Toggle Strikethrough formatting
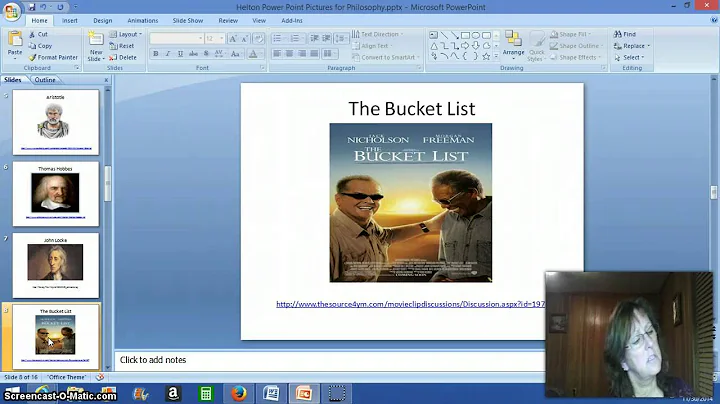720x404 pixels. coord(193,54)
